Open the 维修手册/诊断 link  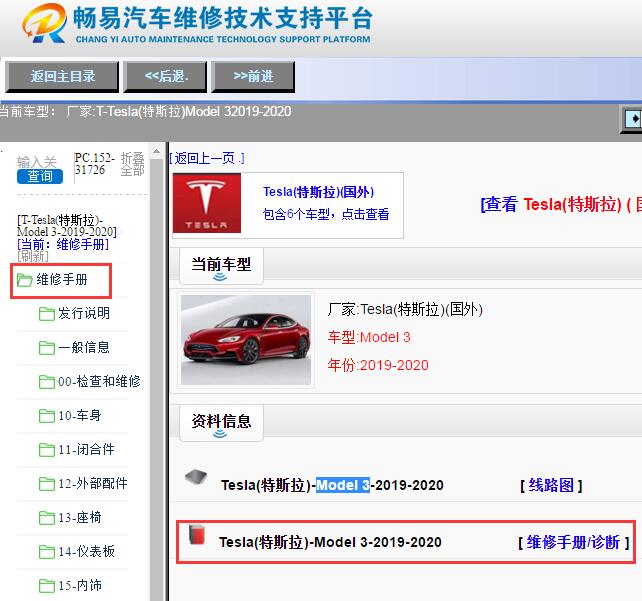[x=573, y=542]
